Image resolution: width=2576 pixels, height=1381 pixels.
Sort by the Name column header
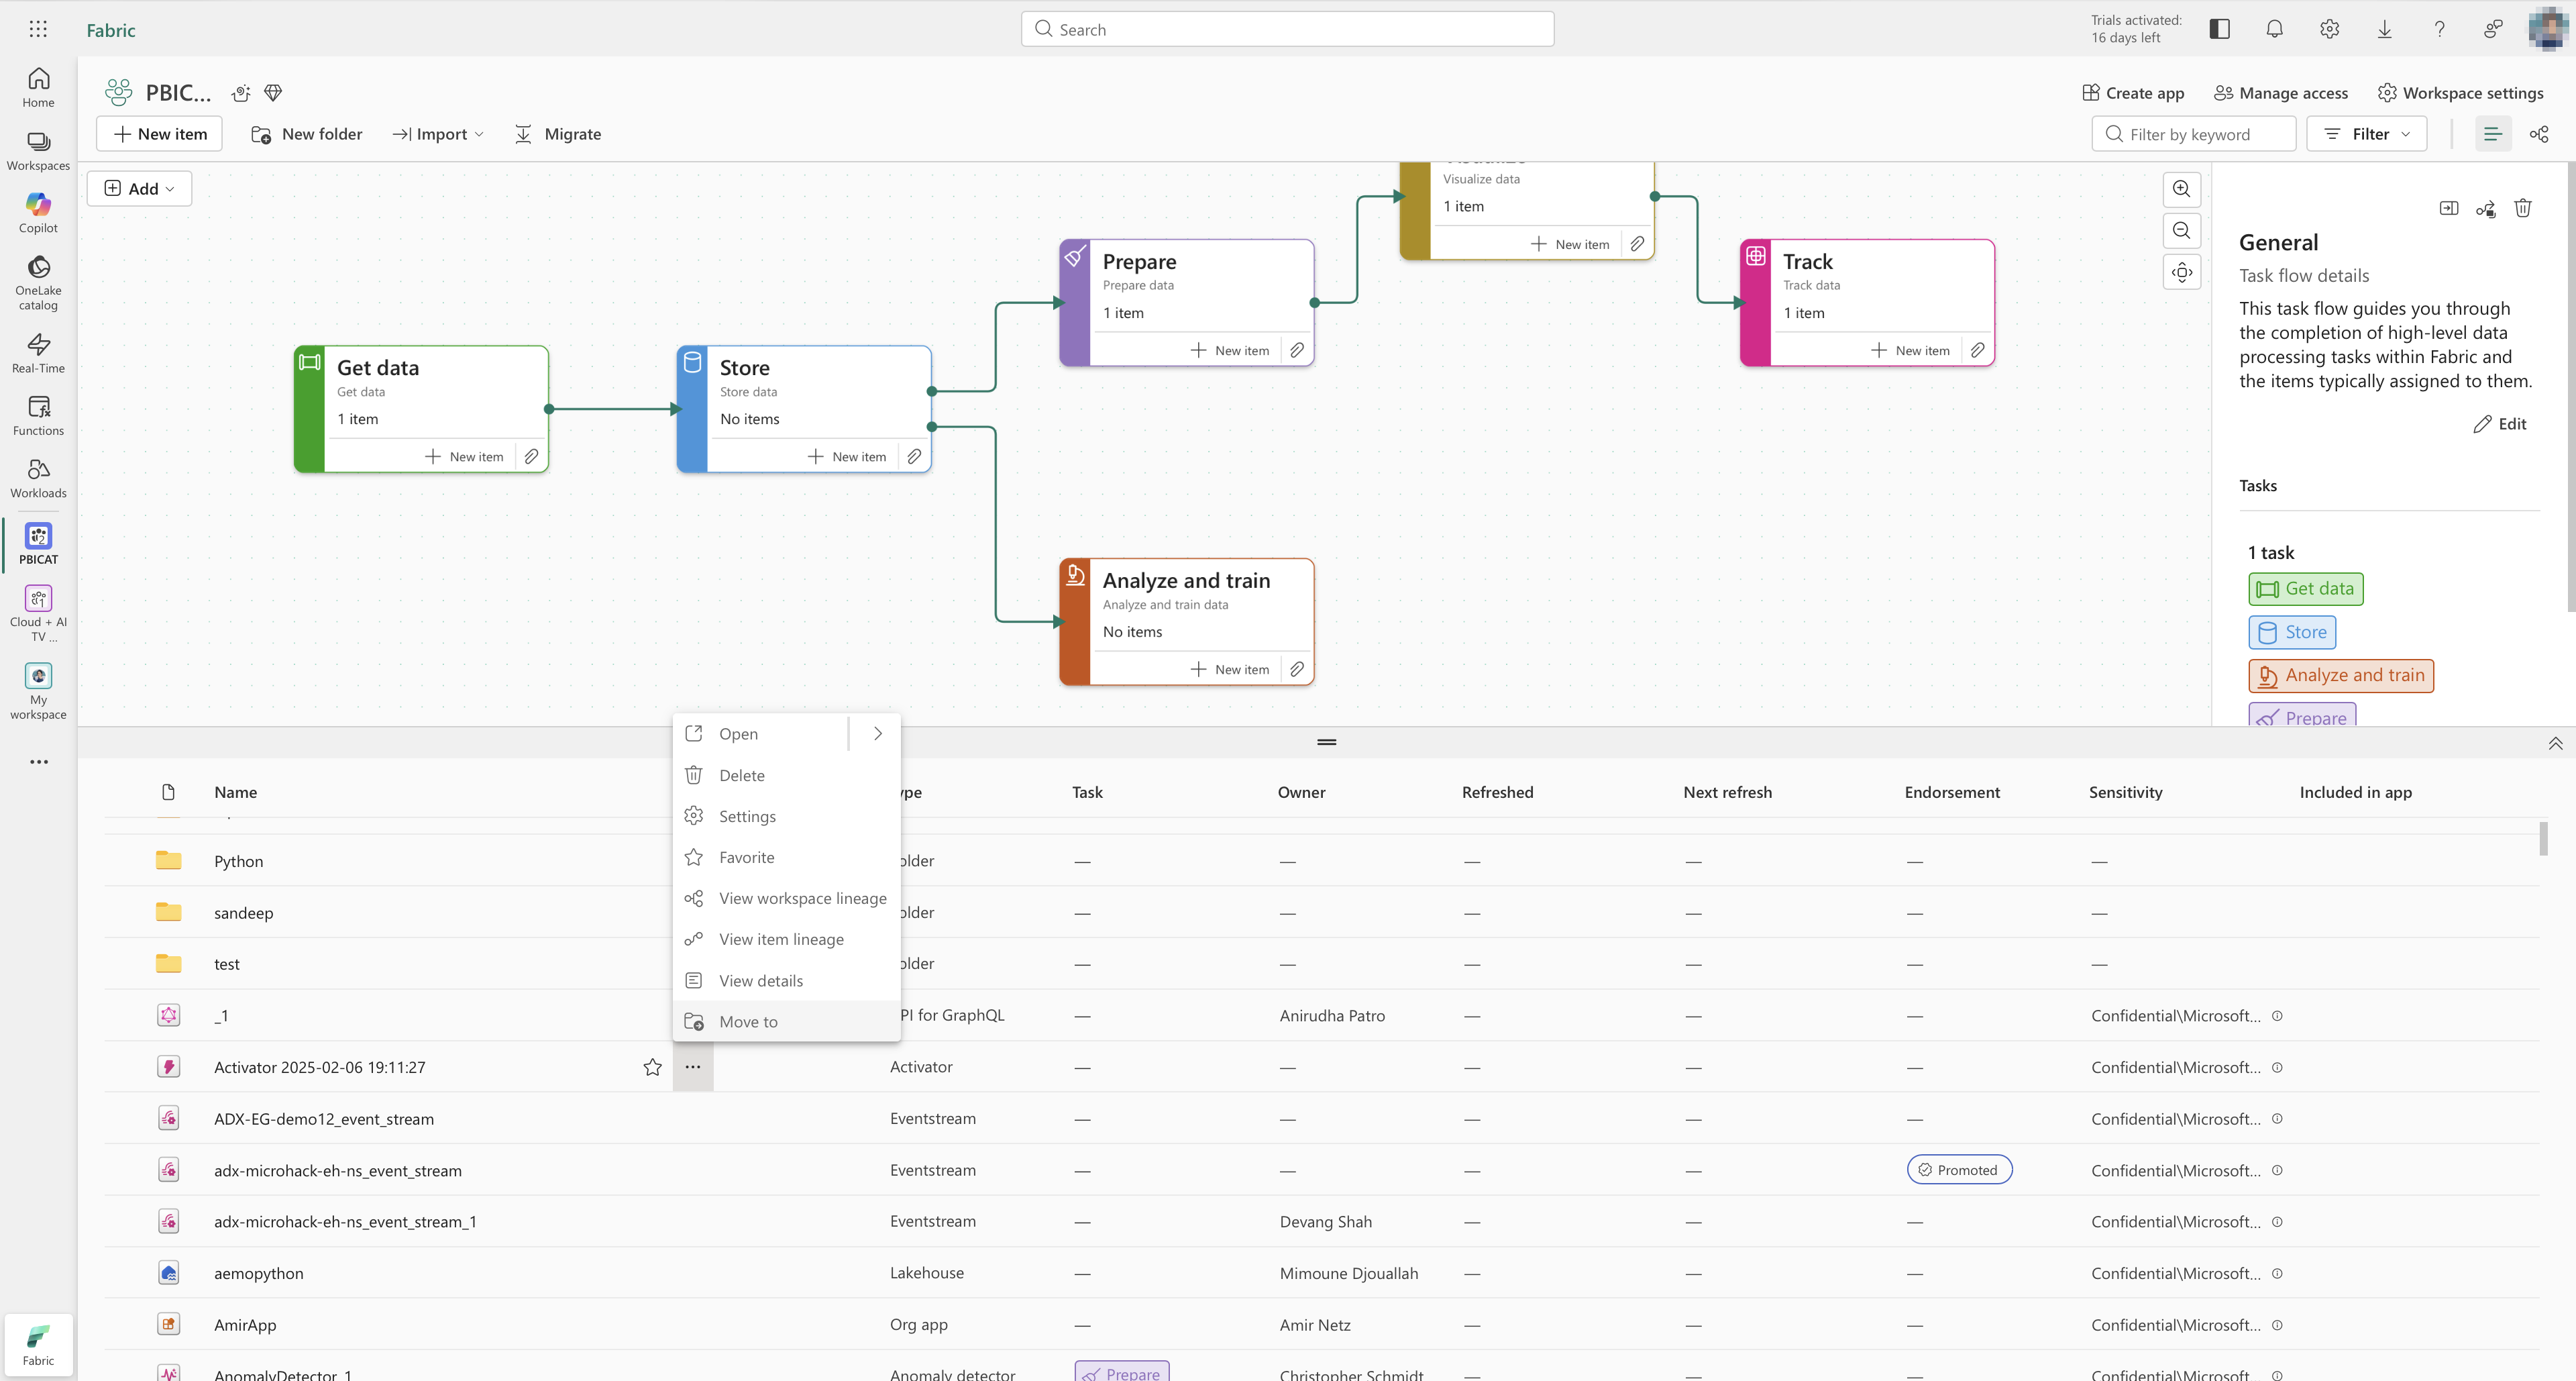pos(236,792)
